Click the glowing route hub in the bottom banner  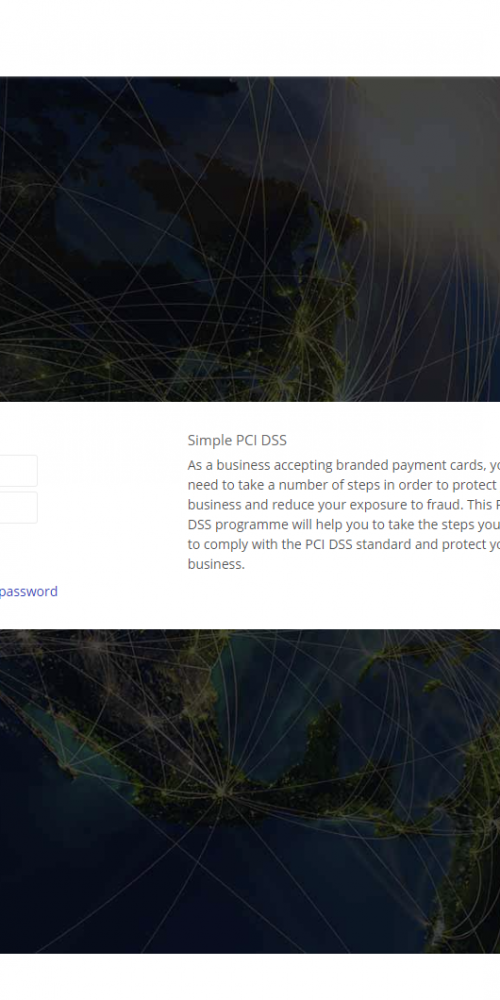(x=221, y=790)
